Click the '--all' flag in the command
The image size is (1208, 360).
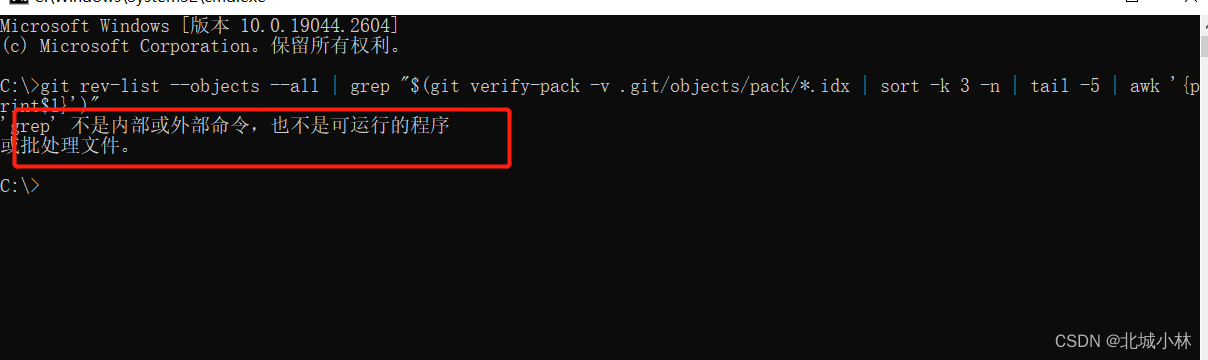pyautogui.click(x=295, y=86)
